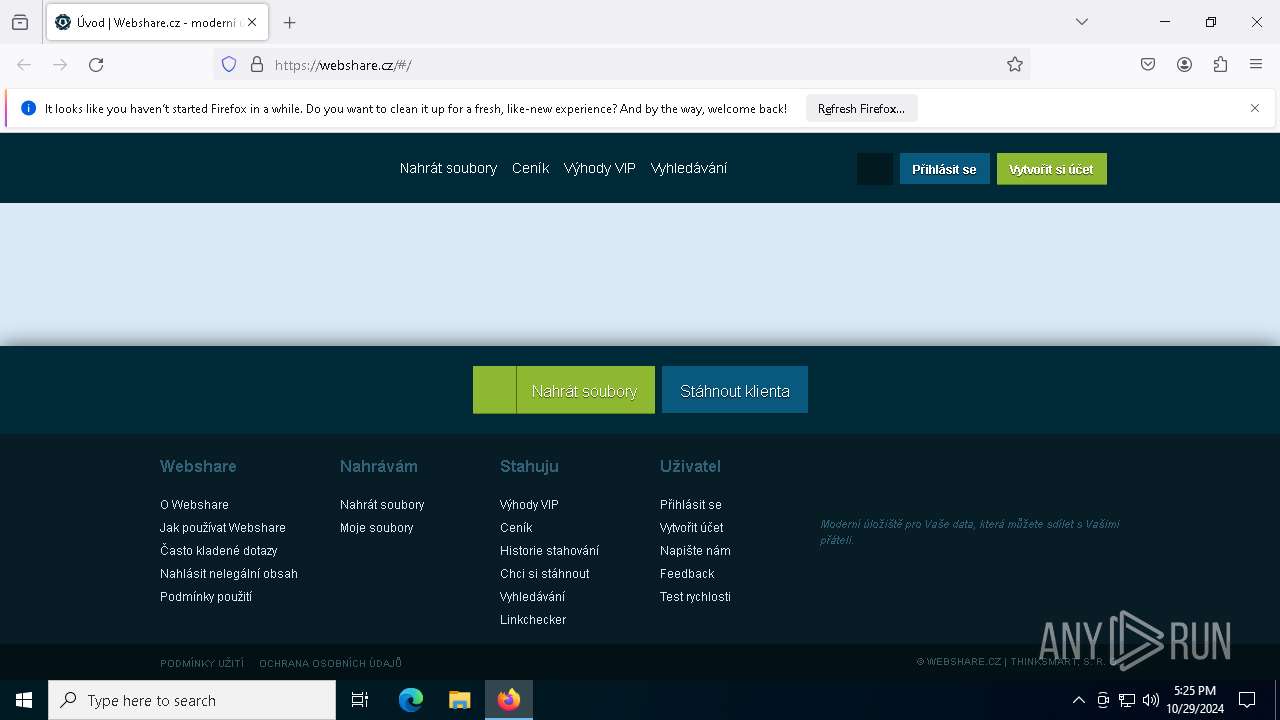Launch Microsoft Edge from taskbar
Screen dimensions: 1280x720
click(411, 700)
